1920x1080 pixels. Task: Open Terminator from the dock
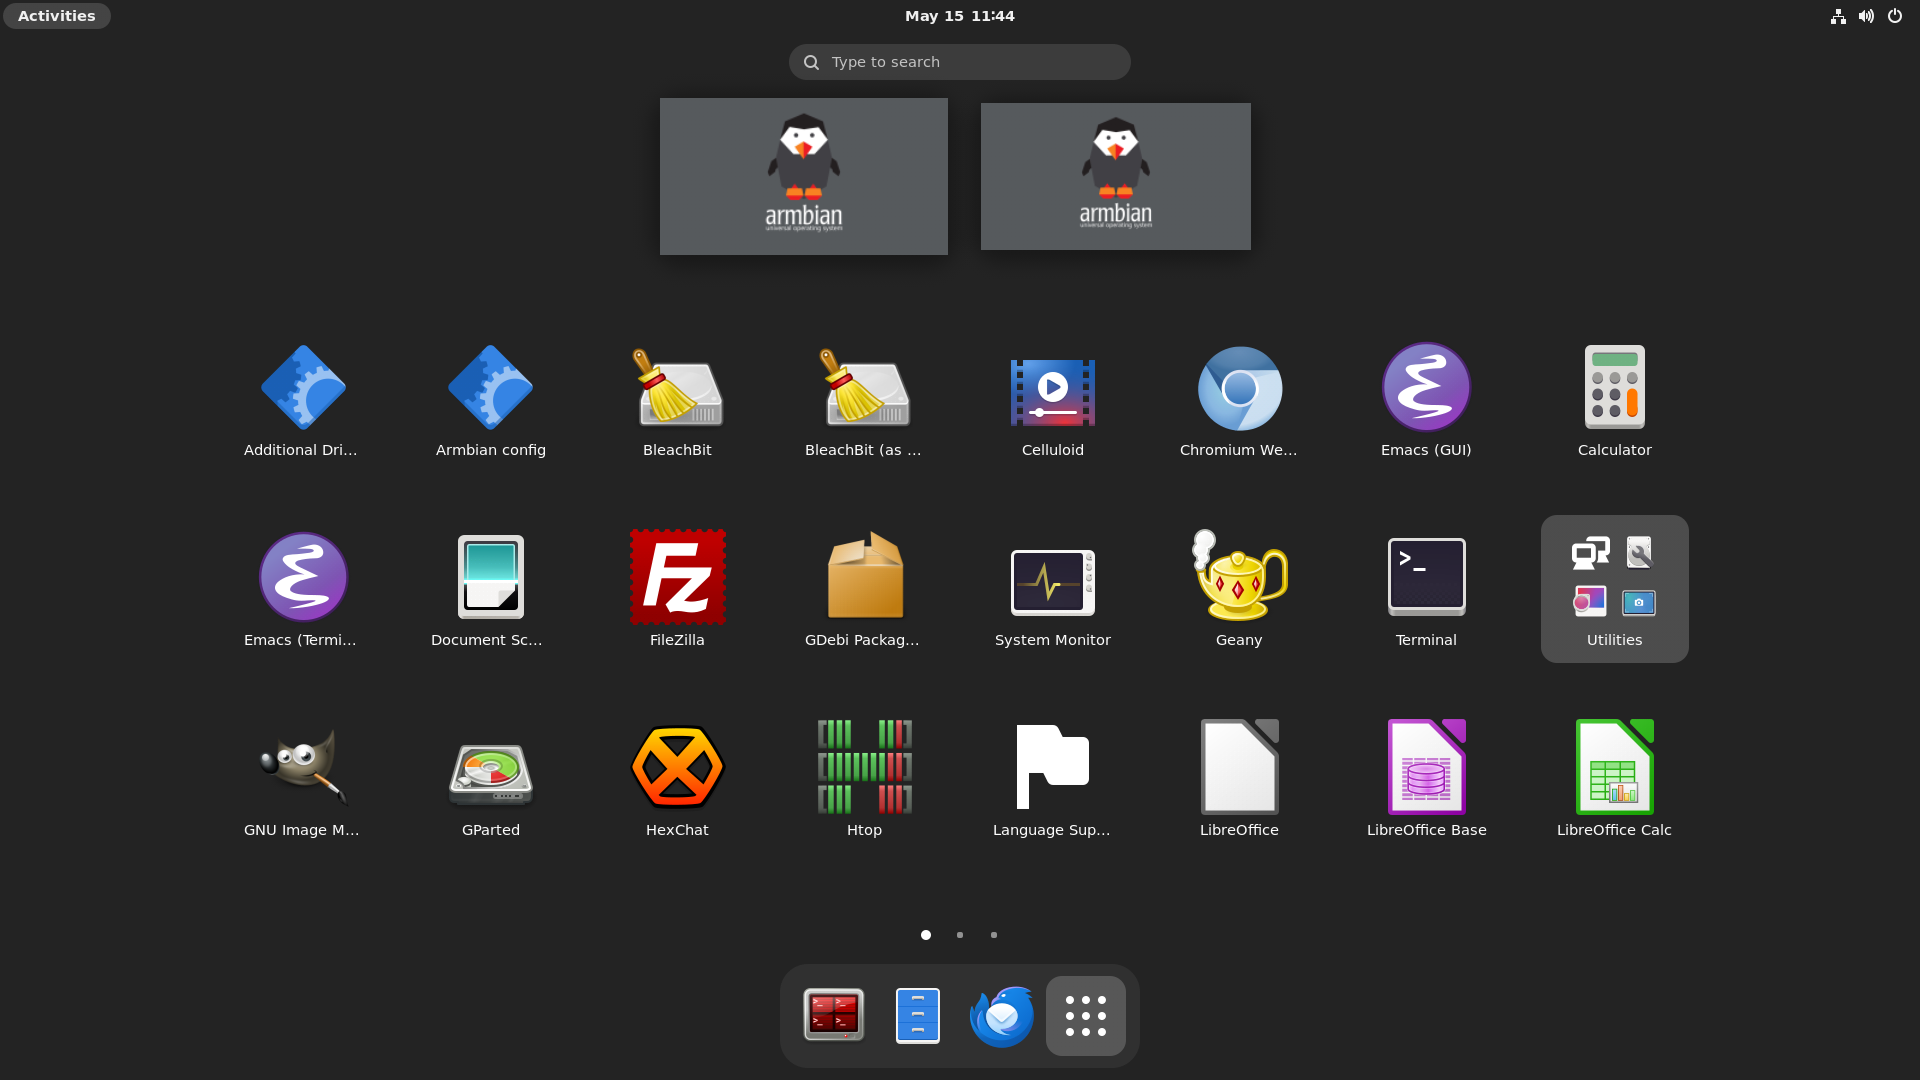click(834, 1016)
